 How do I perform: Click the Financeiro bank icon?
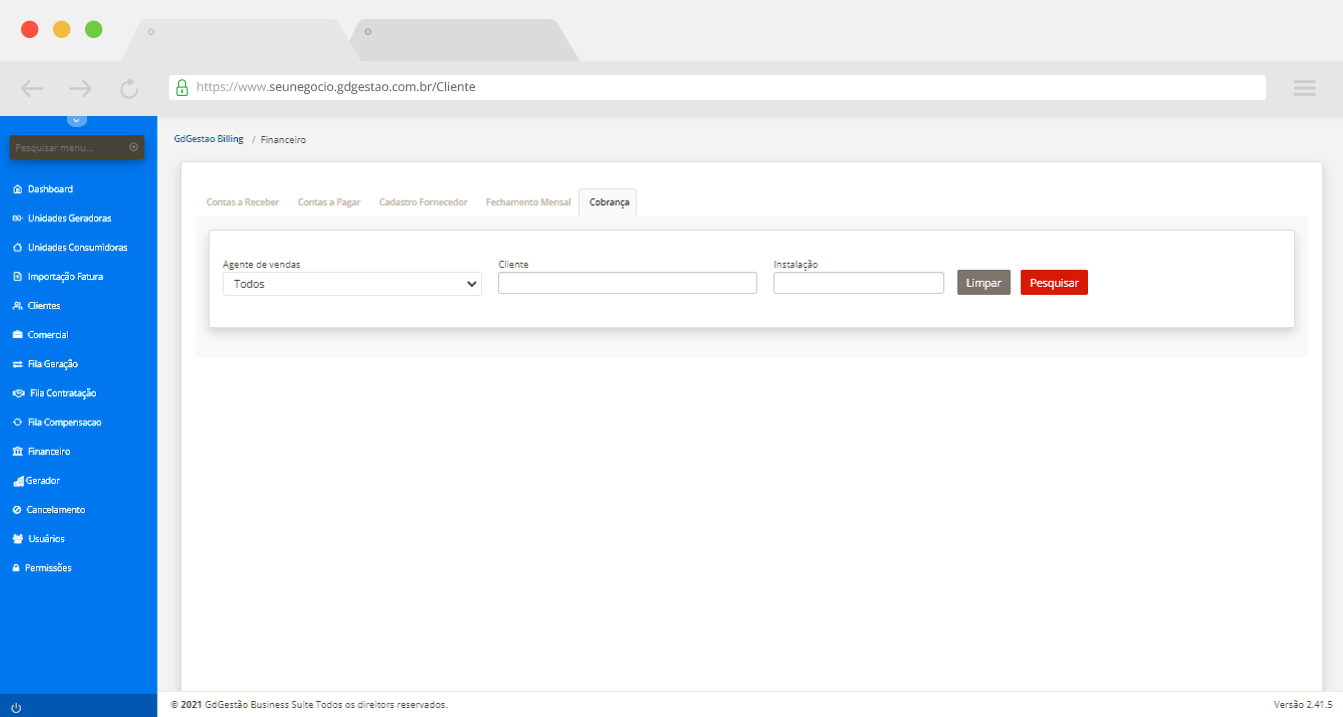coord(17,452)
